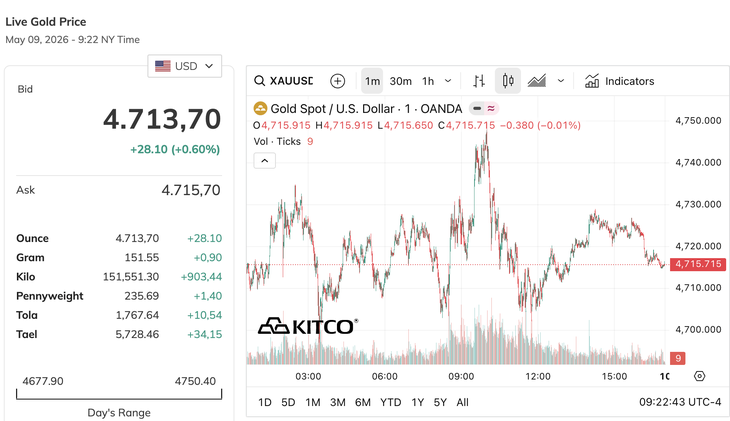The width and height of the screenshot is (730, 421).
Task: Select the 1h interval
Action: click(x=428, y=81)
